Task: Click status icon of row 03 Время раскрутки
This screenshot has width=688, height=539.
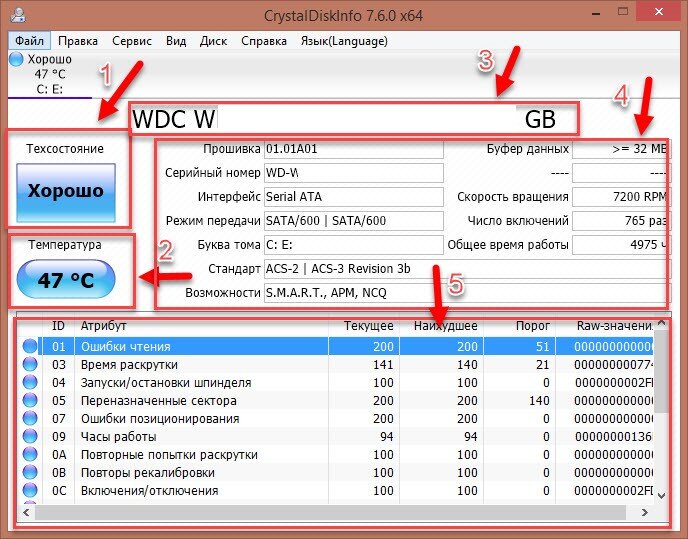Action: point(30,364)
